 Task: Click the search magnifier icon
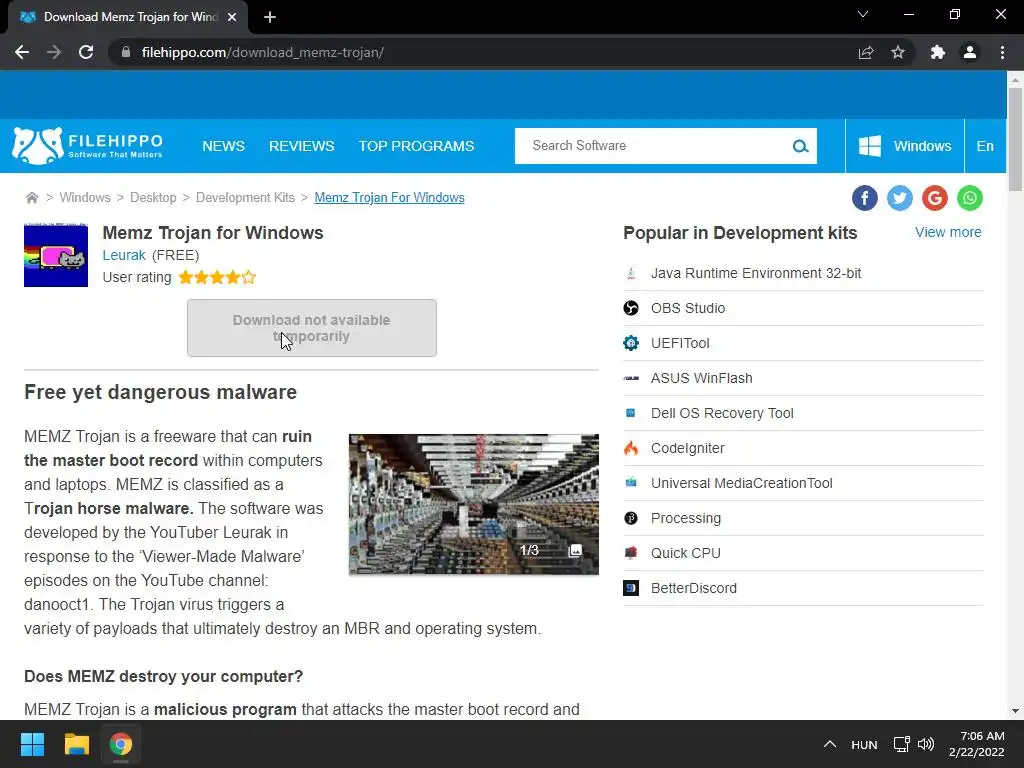coord(801,146)
